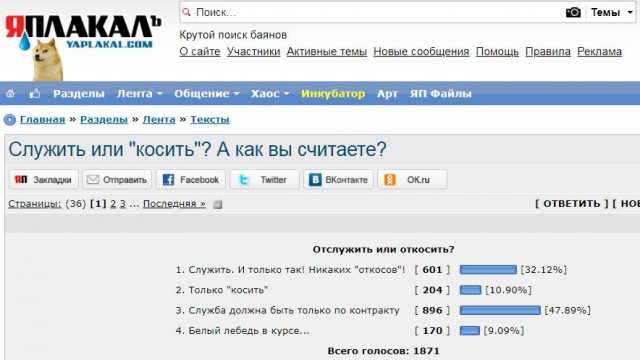Open the Новые сообщения link
Image resolution: width=640 pixels, height=360 pixels.
(421, 52)
